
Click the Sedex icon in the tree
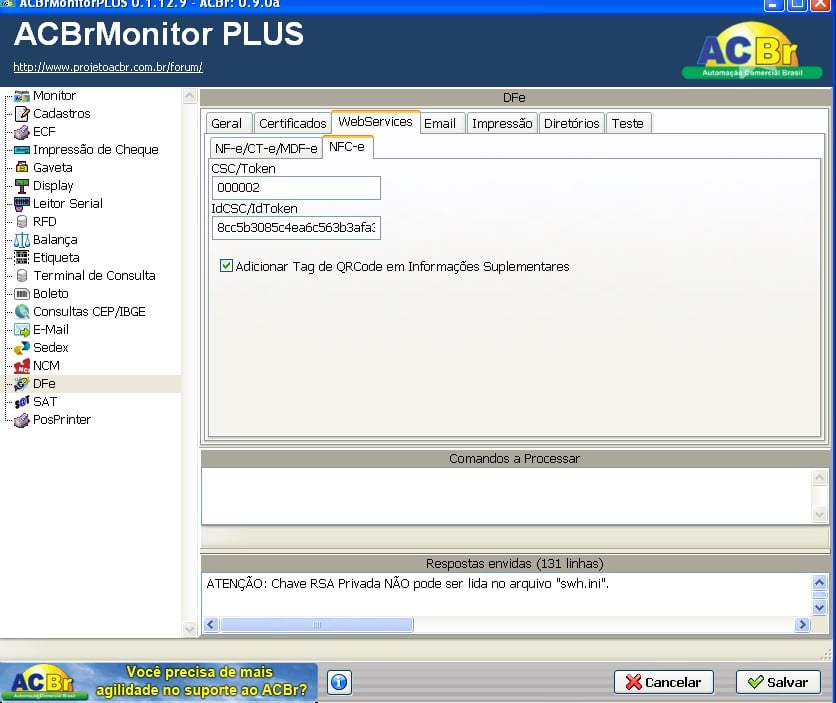tap(22, 348)
